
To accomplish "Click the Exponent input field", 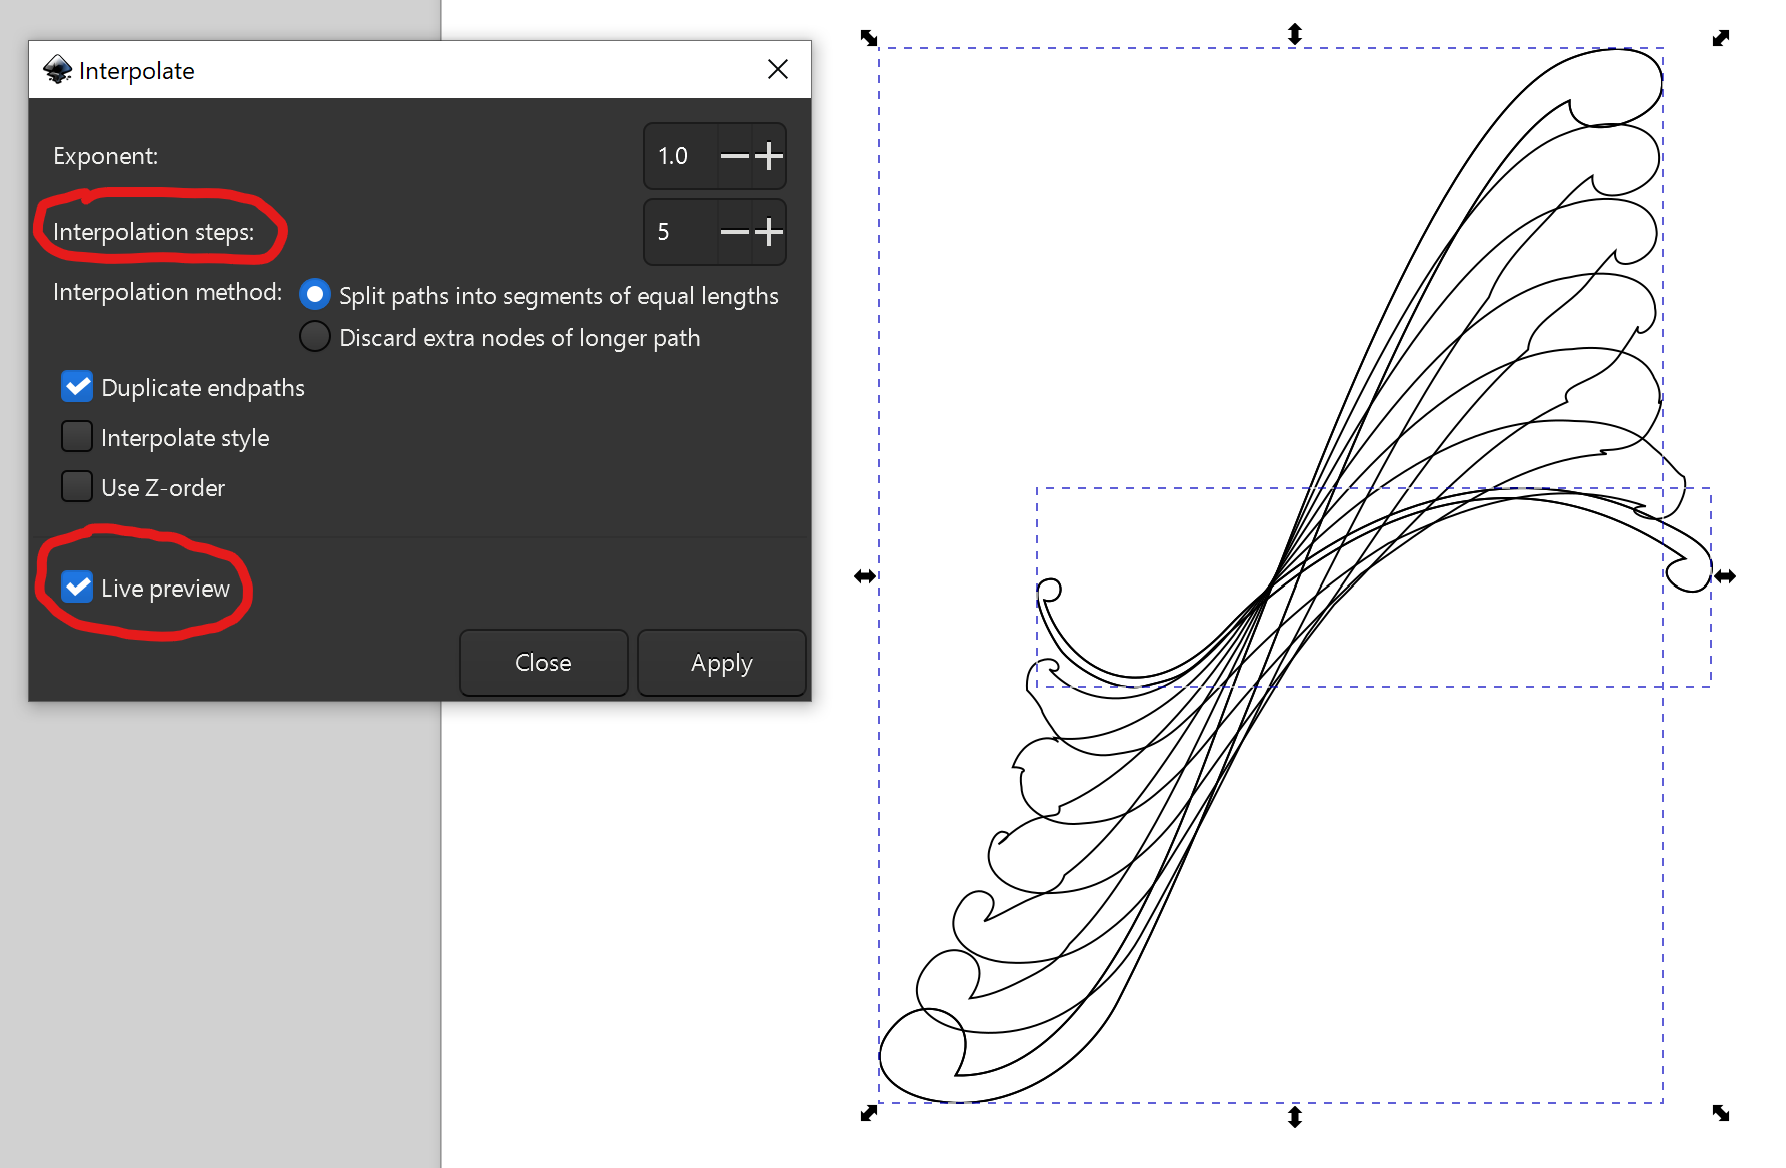I will [682, 156].
